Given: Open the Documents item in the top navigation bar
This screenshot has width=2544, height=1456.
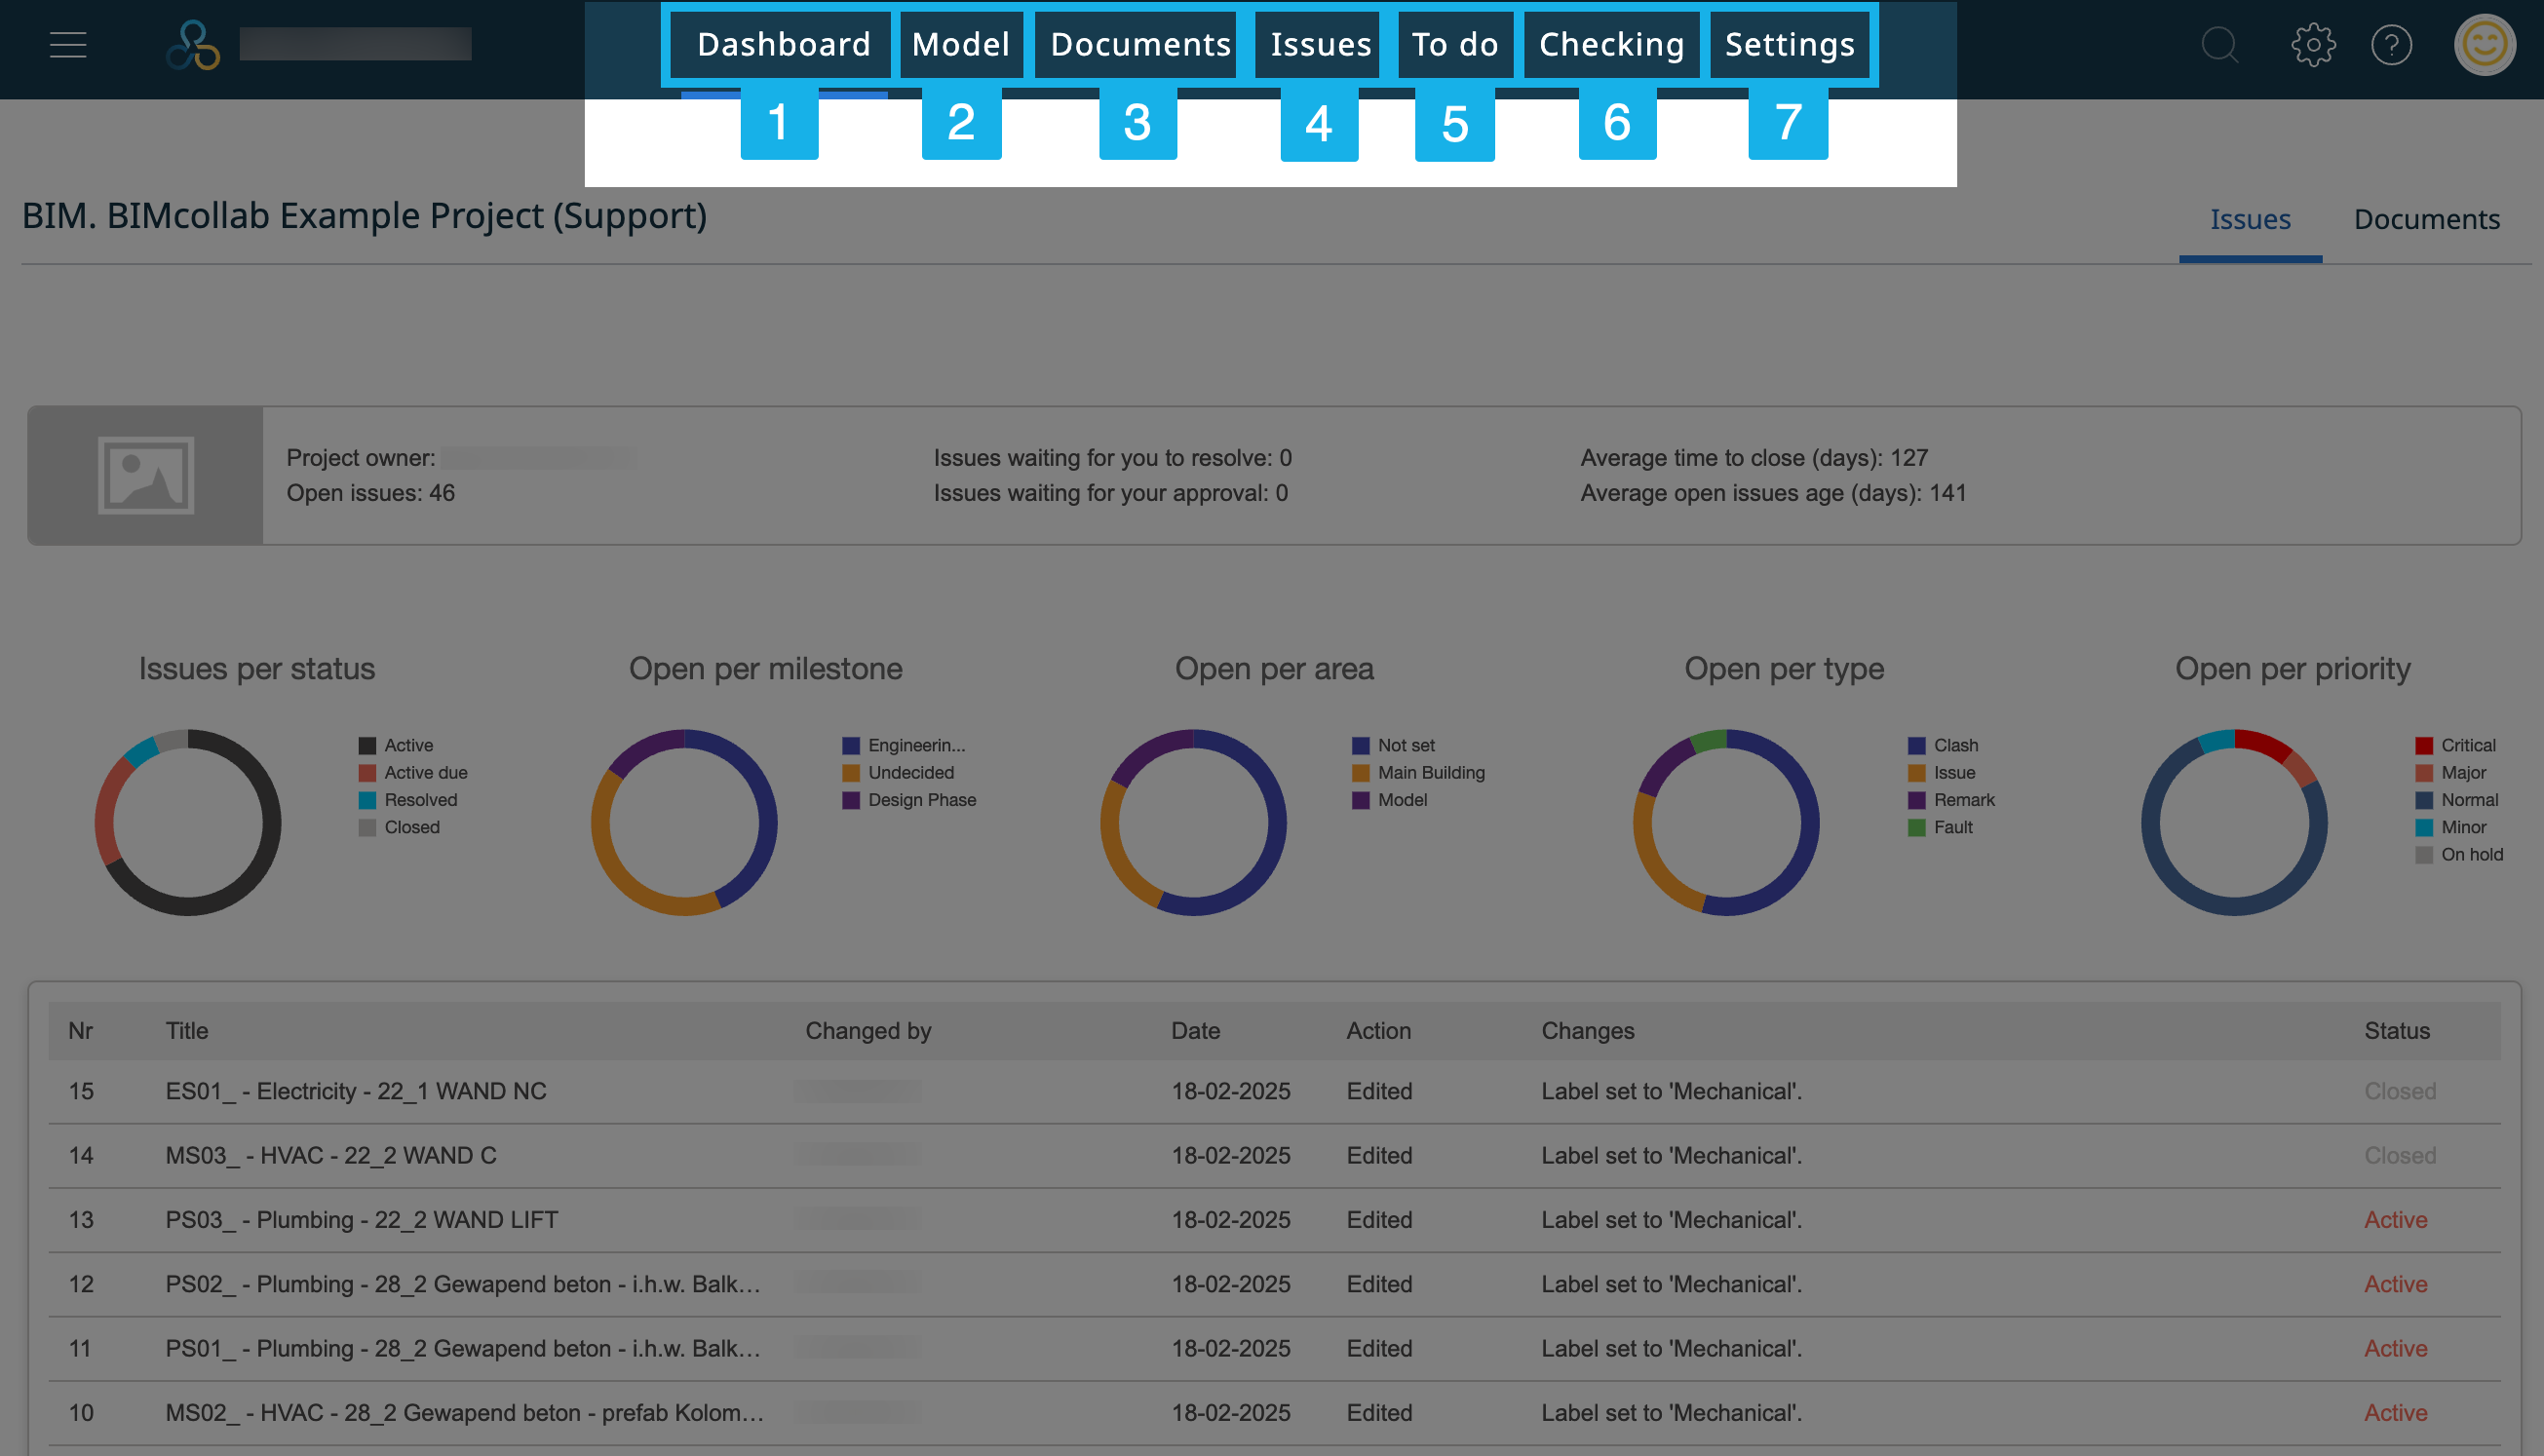Looking at the screenshot, I should point(1140,44).
